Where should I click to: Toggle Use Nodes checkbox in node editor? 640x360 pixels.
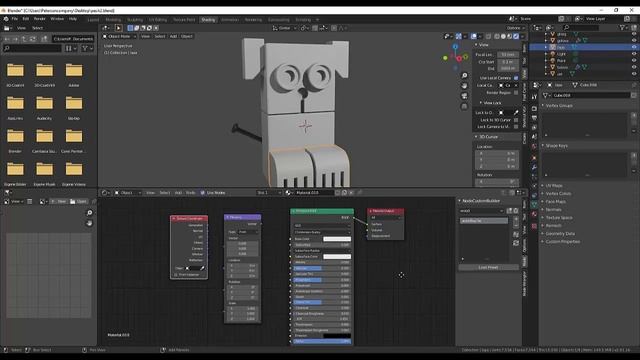tap(202, 193)
